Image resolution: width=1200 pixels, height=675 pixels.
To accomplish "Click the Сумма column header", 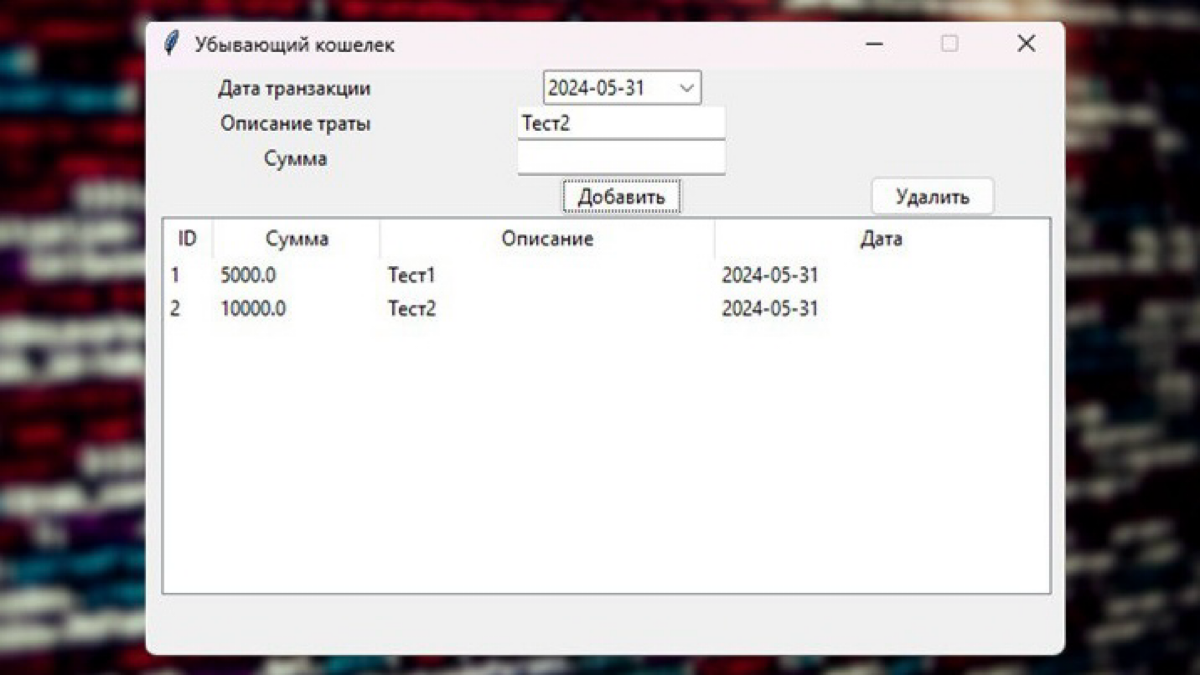I will 294,238.
